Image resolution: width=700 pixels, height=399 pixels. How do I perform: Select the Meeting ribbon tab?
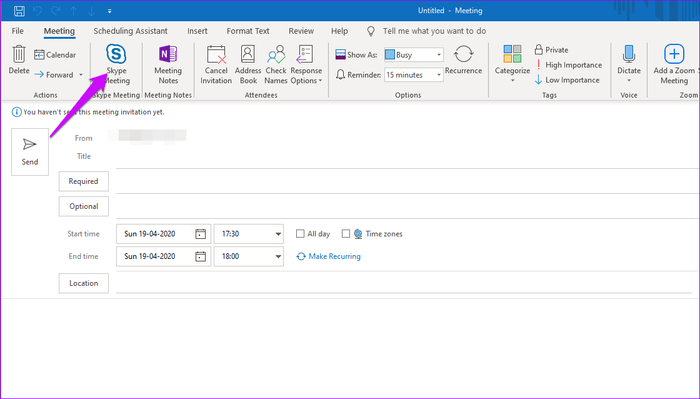(59, 31)
